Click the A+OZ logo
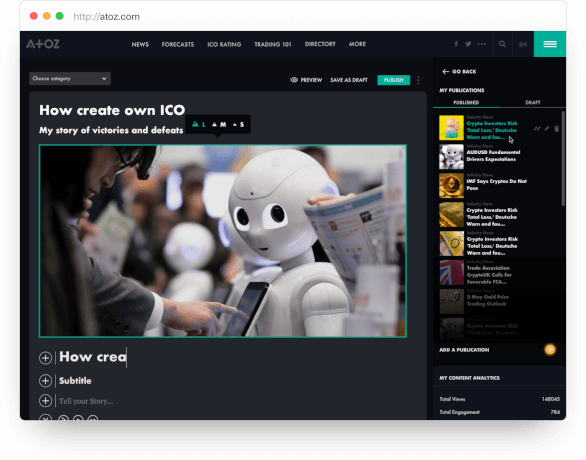This screenshot has height=460, width=586. (x=43, y=44)
